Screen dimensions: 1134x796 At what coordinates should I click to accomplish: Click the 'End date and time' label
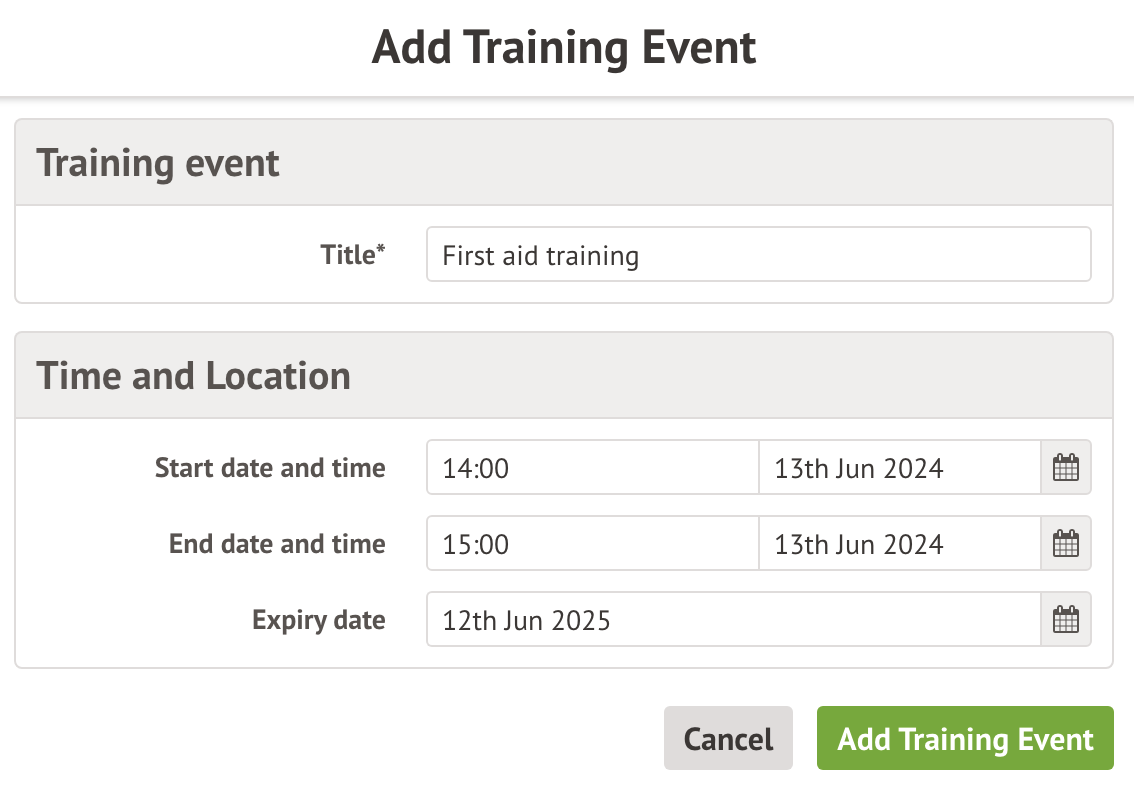pyautogui.click(x=277, y=544)
